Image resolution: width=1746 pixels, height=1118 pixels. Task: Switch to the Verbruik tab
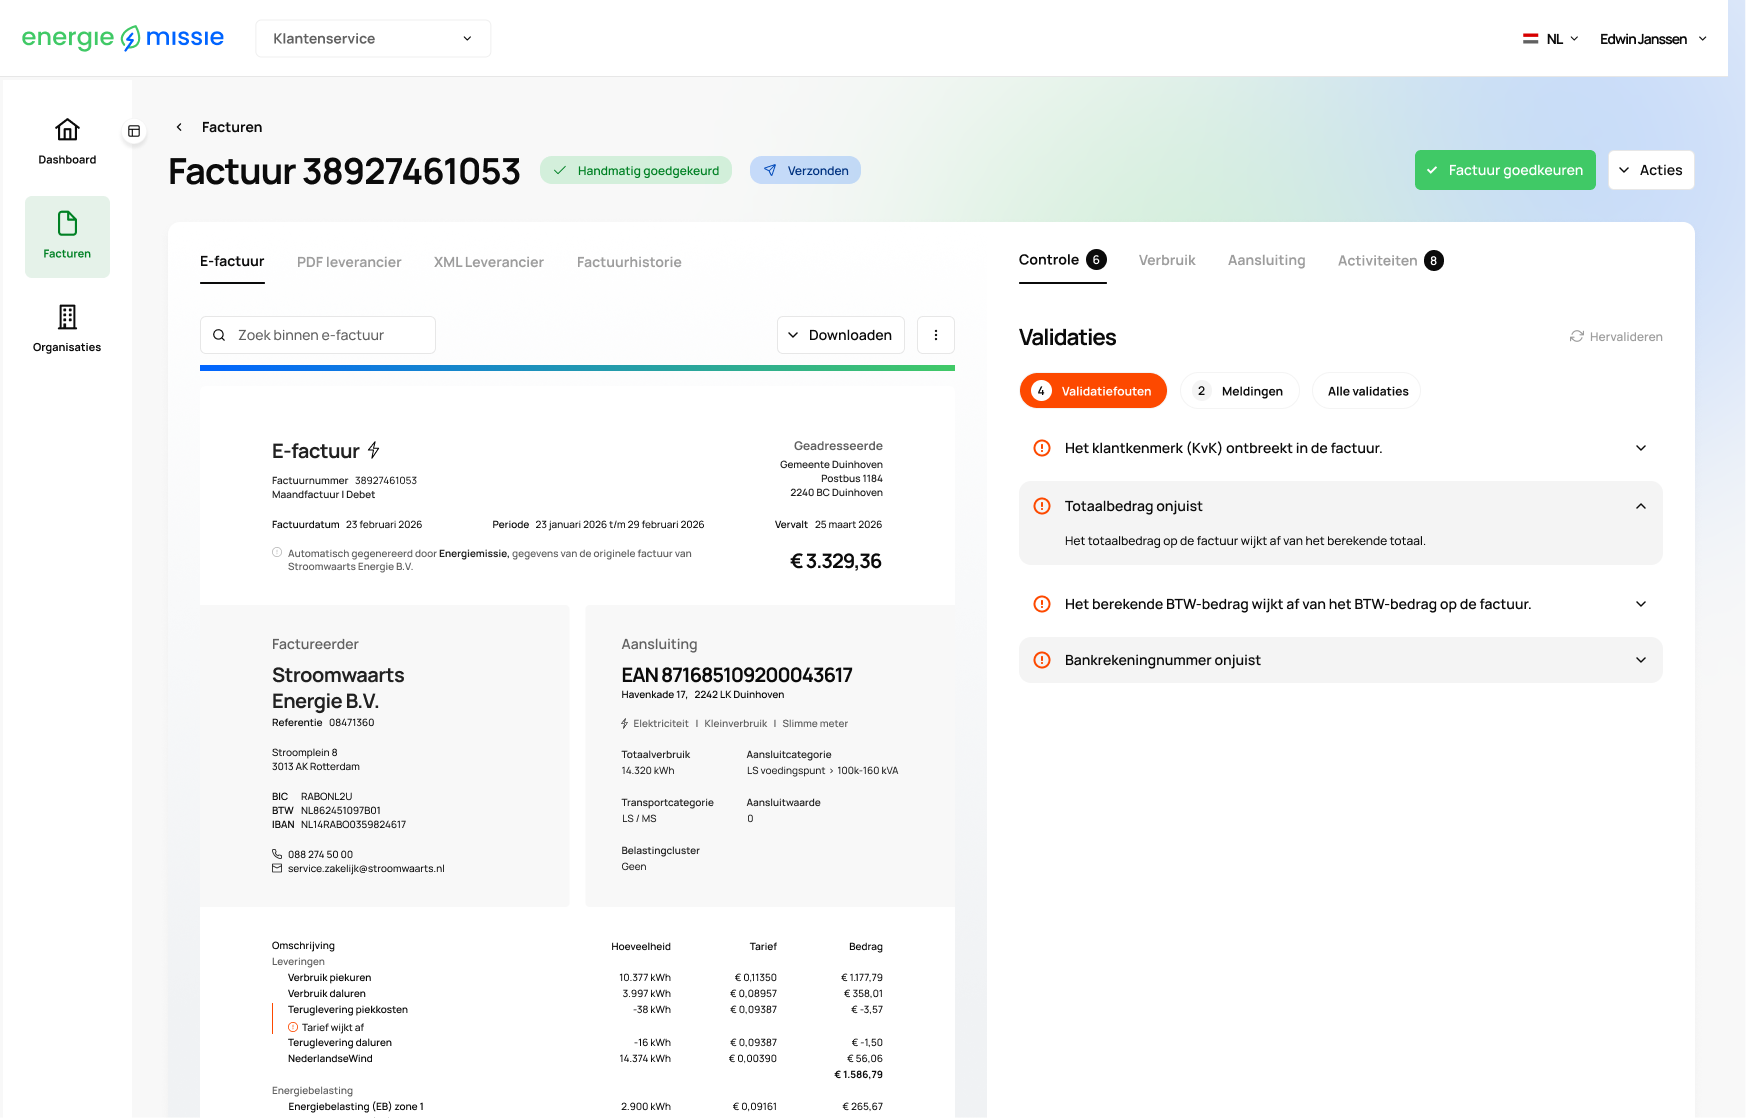1167,260
